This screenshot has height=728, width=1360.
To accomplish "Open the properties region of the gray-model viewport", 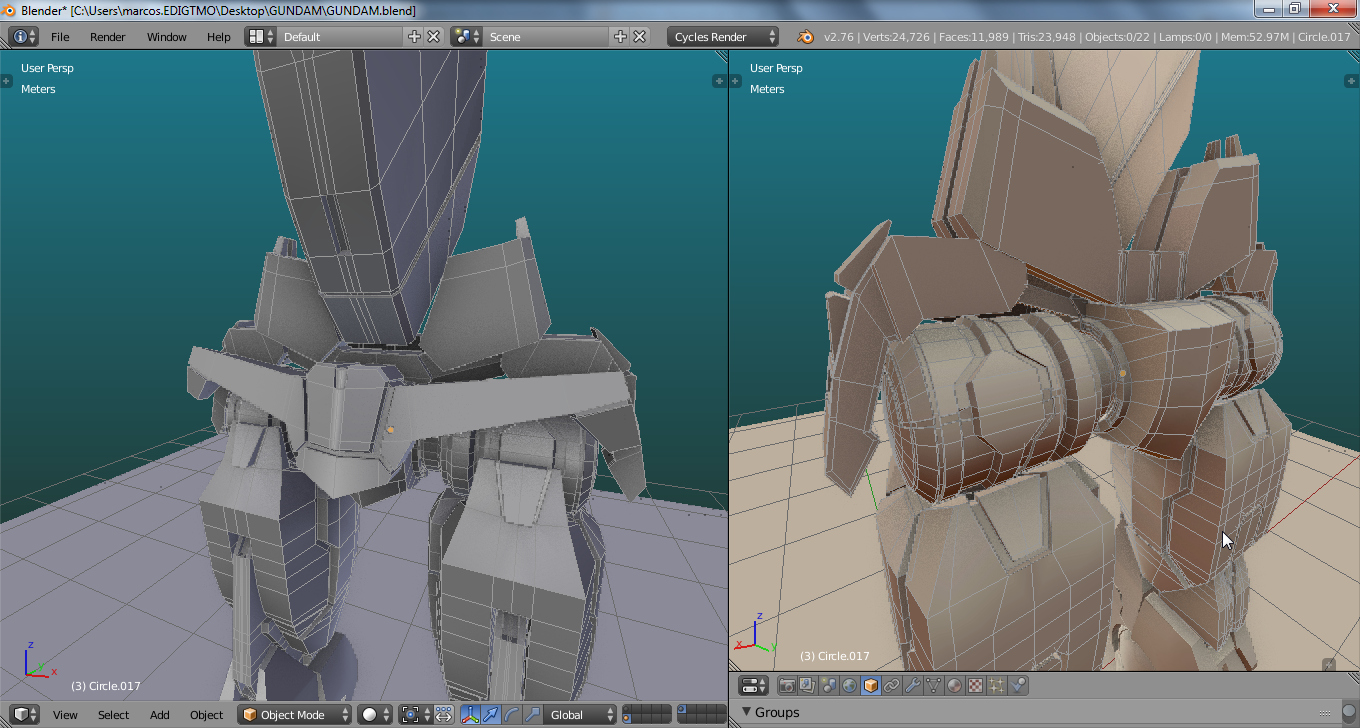I will pos(719,81).
